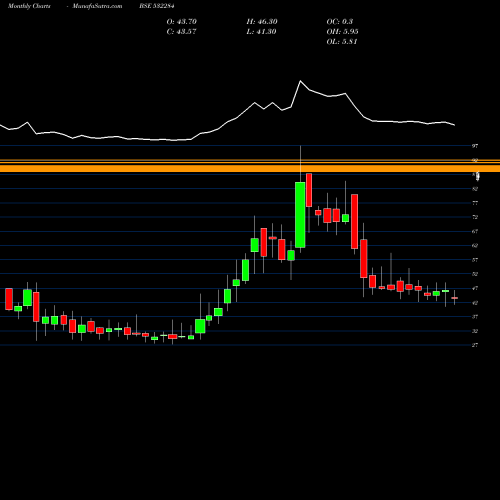Screen dimensions: 500x500
Task: Select the high price "H: 46.30"
Action: pyautogui.click(x=262, y=22)
